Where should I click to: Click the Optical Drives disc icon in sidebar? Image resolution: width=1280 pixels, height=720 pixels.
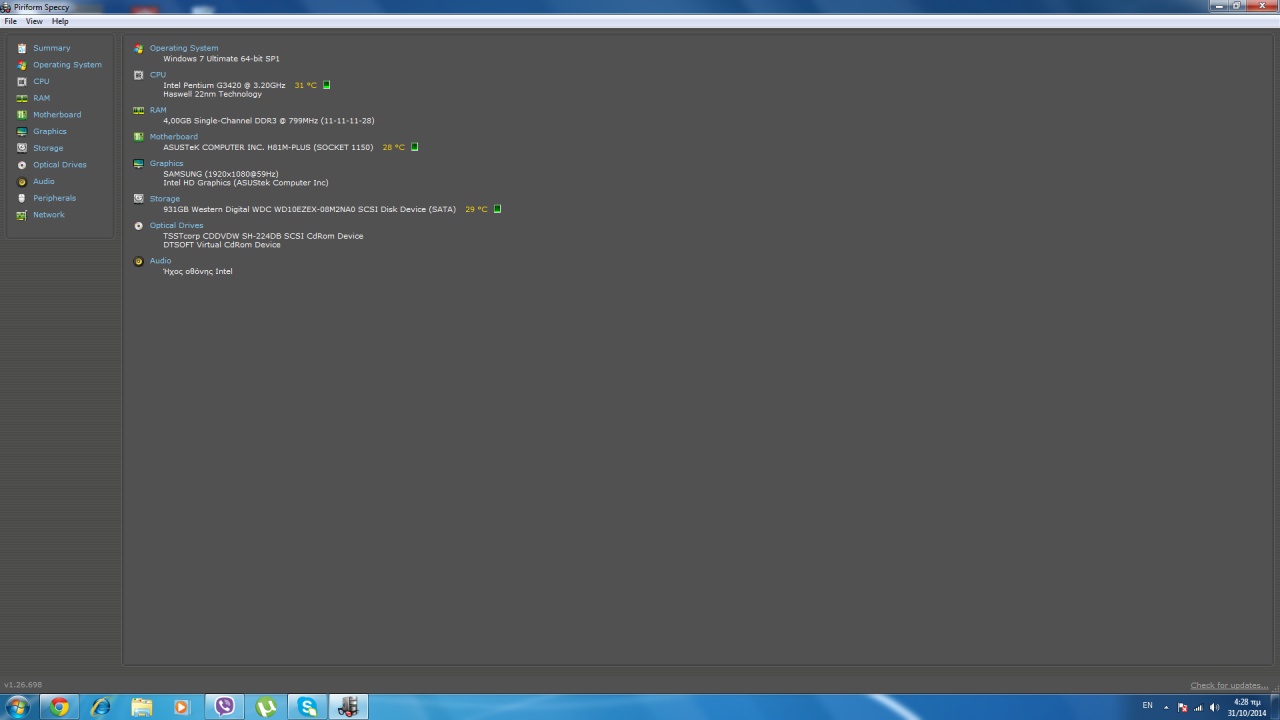point(22,165)
